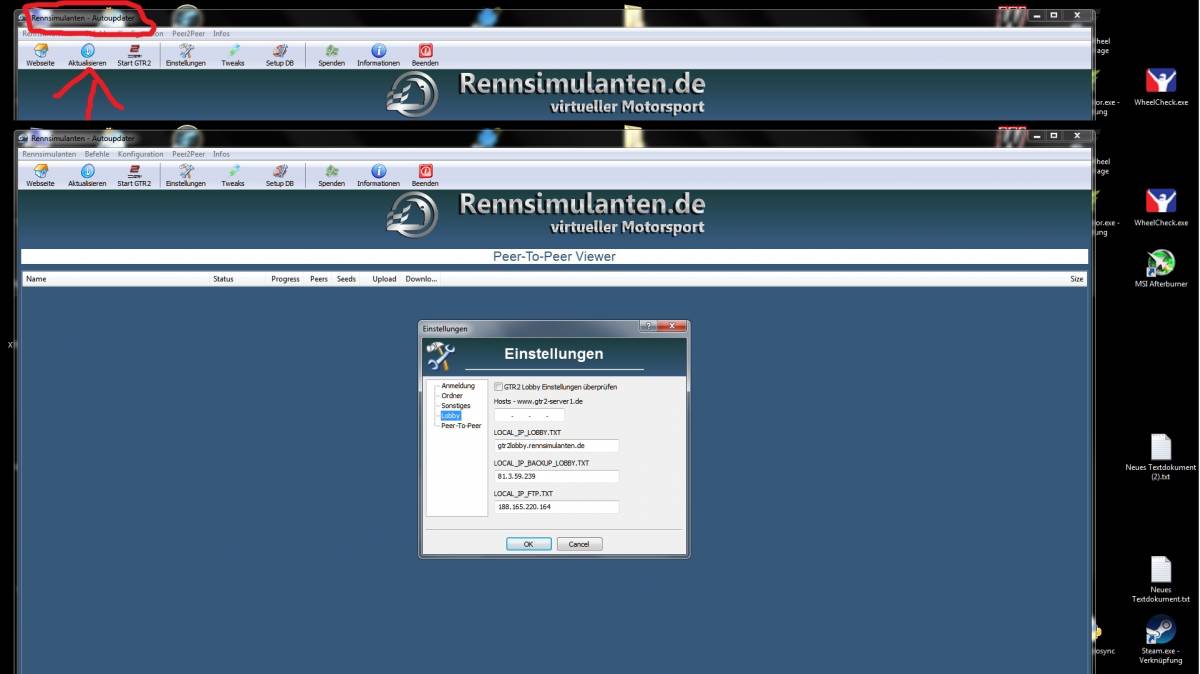Select Peer-To-Peer in the settings tree

point(461,425)
